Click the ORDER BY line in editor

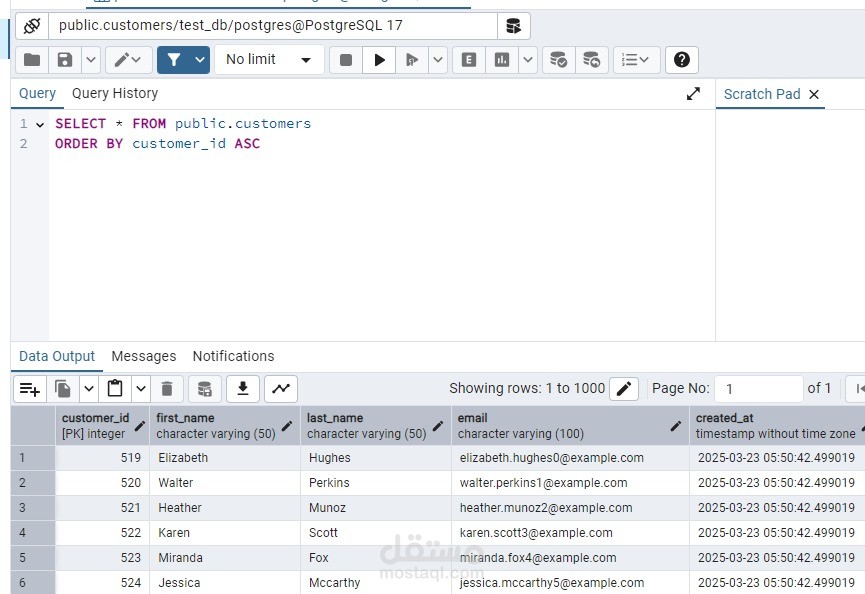tap(157, 144)
